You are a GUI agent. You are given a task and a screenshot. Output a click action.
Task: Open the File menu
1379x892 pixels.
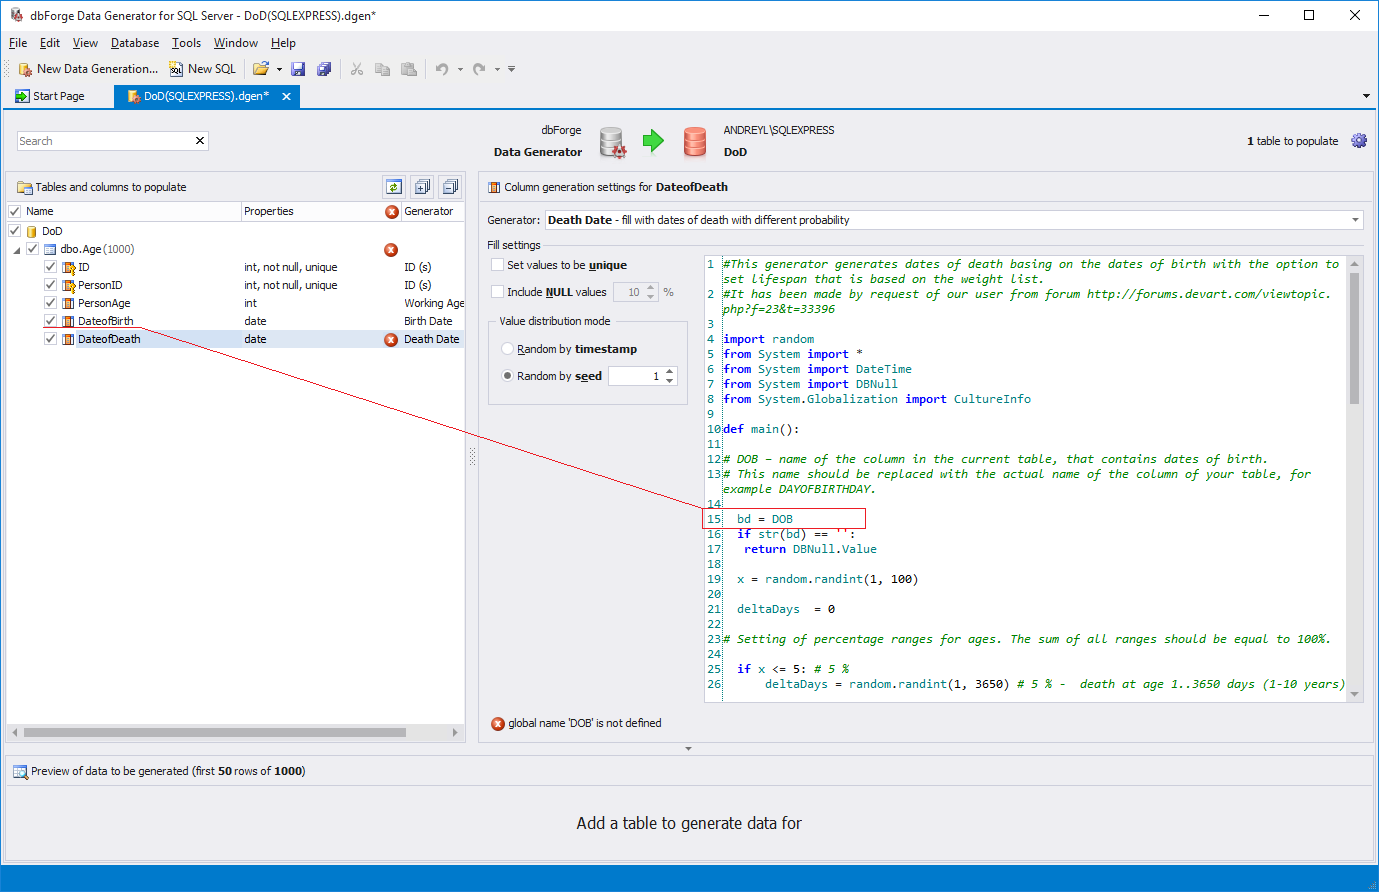(18, 43)
